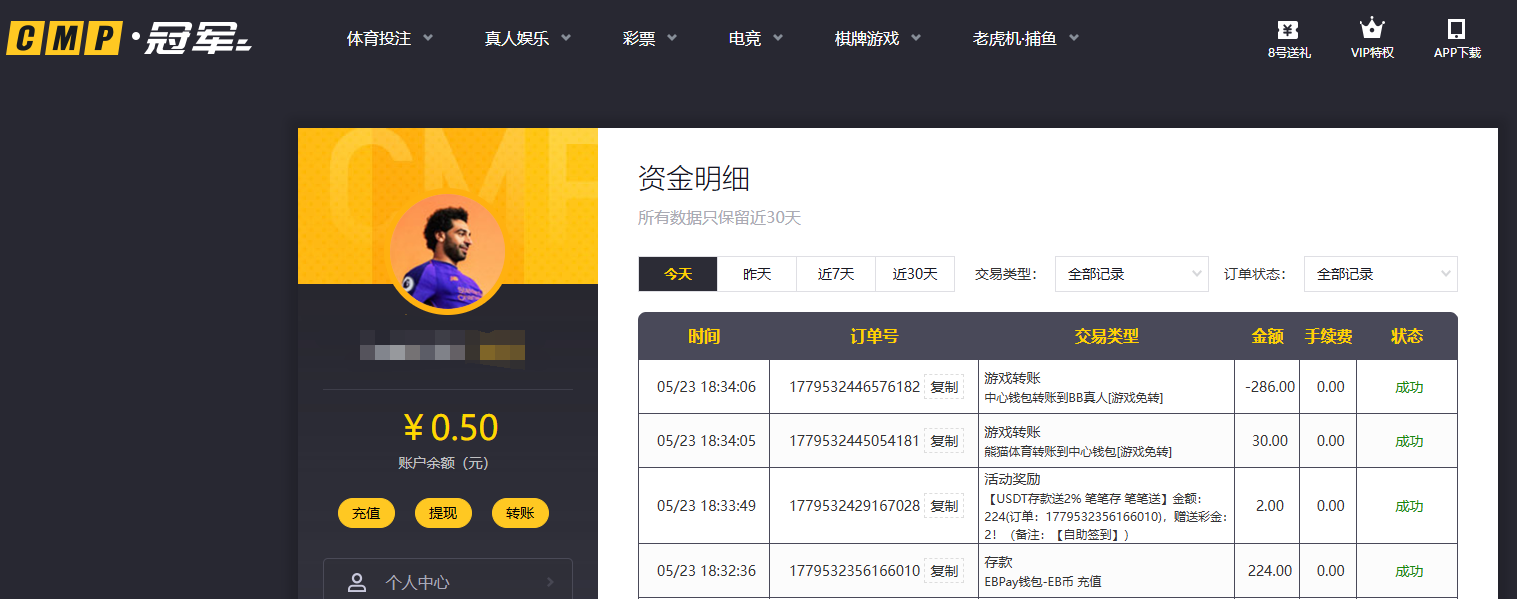Select the 今天 tab
Image resolution: width=1517 pixels, height=599 pixels.
(x=678, y=274)
